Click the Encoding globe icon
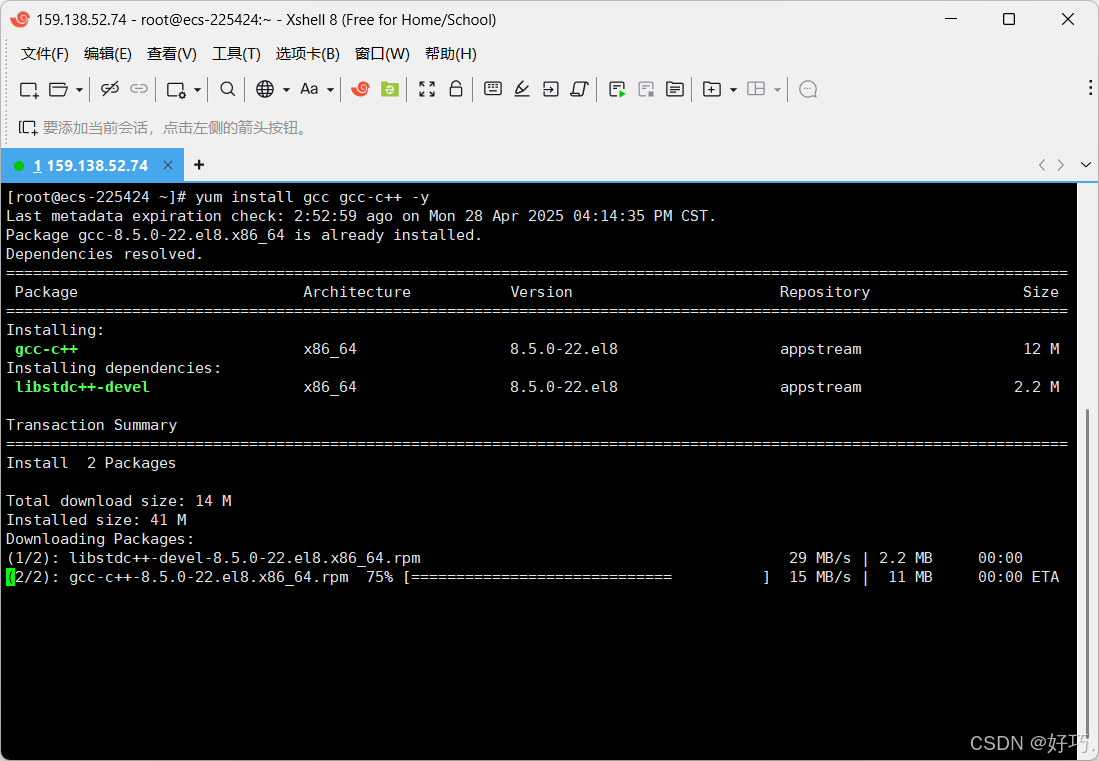Viewport: 1099px width, 761px height. tap(265, 89)
